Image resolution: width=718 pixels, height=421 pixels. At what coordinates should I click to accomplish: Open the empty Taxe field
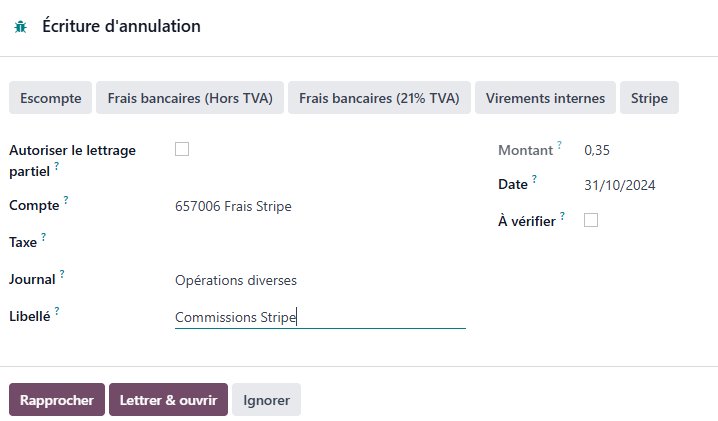(x=320, y=243)
